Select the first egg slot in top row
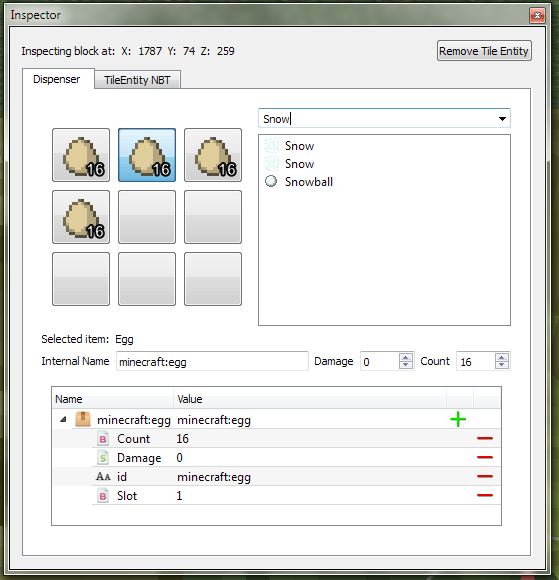The height and width of the screenshot is (580, 559). [x=81, y=155]
